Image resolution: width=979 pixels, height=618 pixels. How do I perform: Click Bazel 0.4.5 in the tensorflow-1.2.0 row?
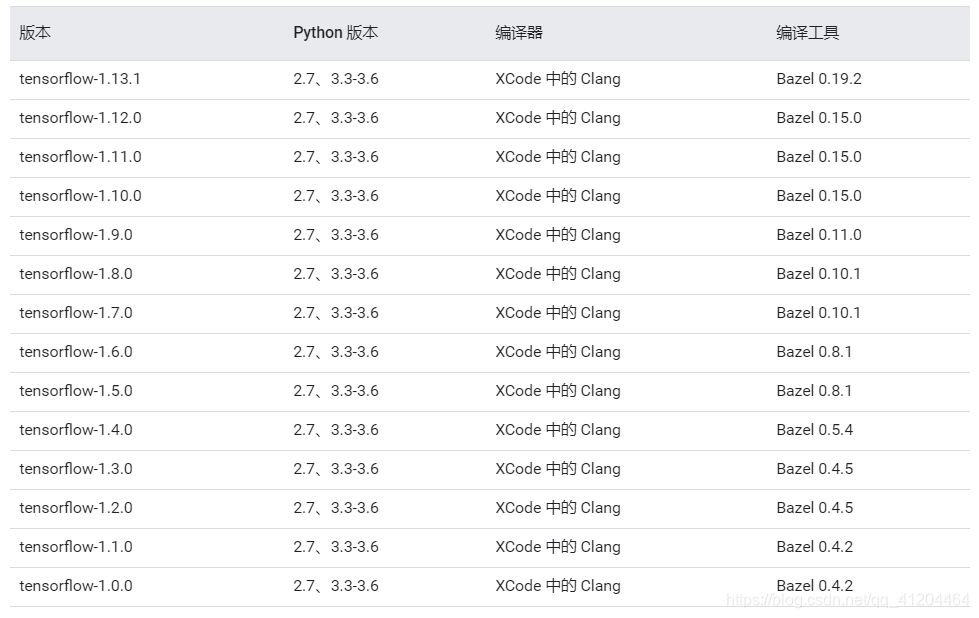point(815,508)
